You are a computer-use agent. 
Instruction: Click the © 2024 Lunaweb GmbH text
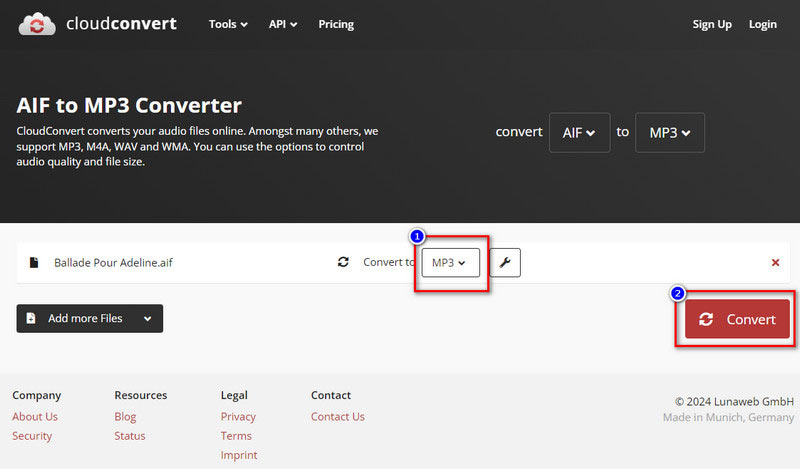734,402
